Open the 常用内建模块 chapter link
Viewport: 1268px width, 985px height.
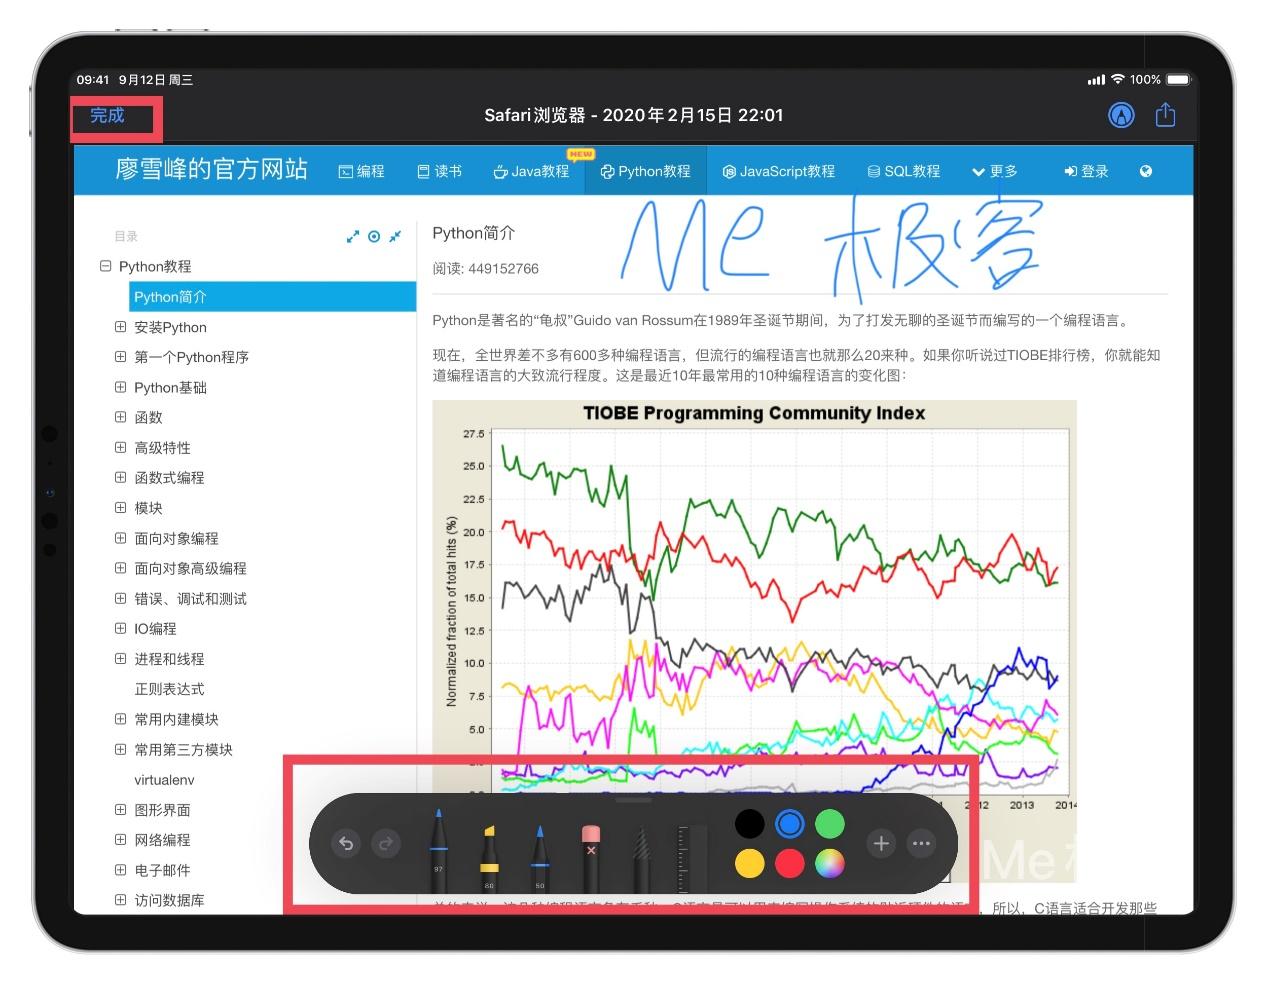[176, 719]
